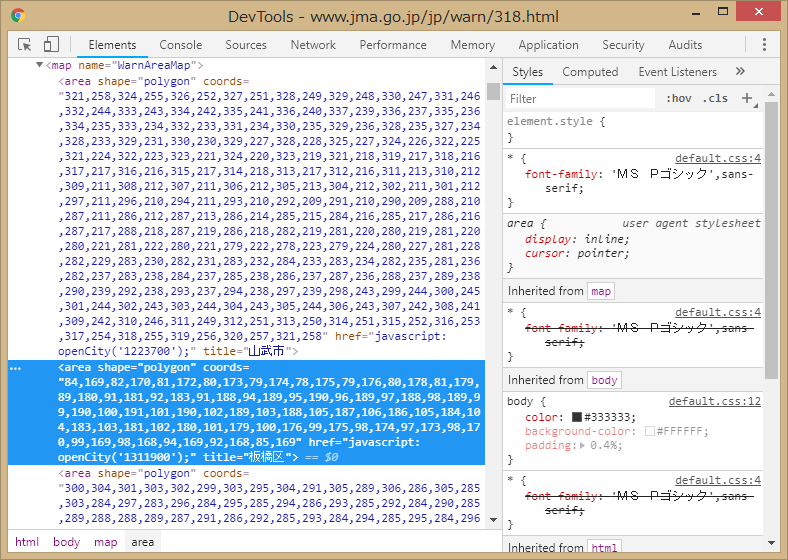Toggle the :hov element state panel

click(679, 98)
